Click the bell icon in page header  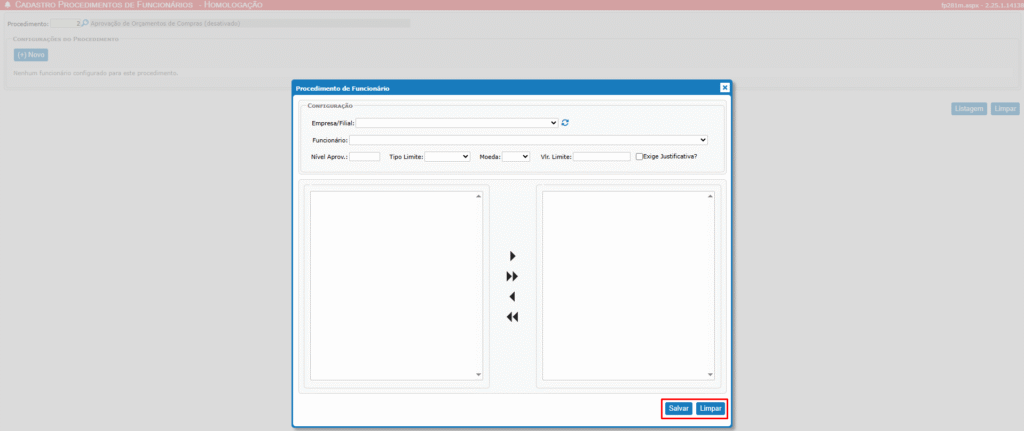tap(7, 5)
